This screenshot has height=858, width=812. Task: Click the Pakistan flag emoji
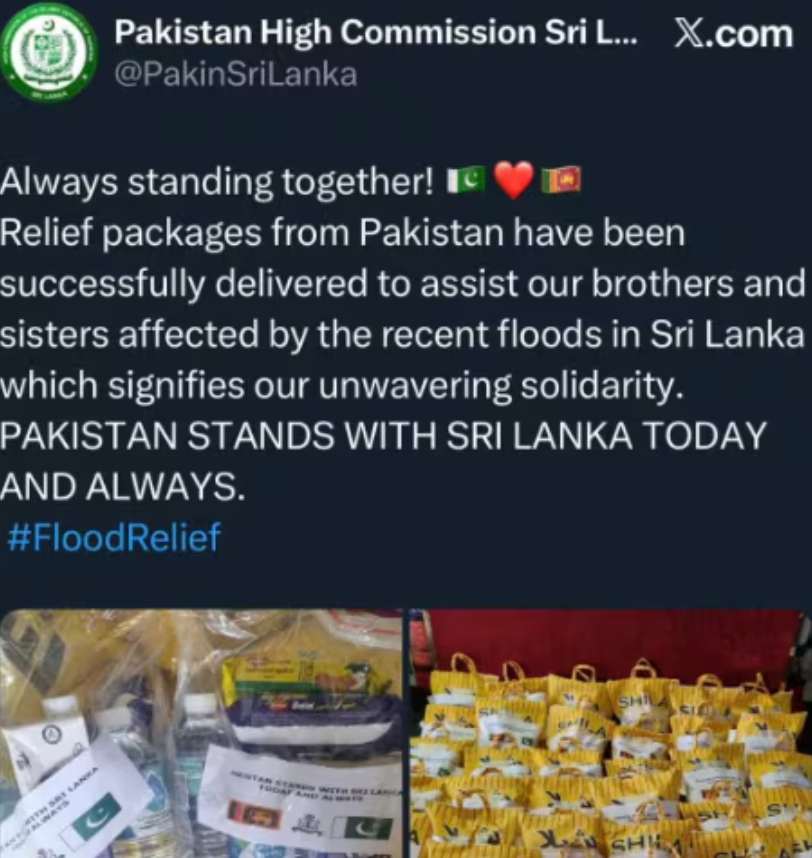(x=466, y=181)
